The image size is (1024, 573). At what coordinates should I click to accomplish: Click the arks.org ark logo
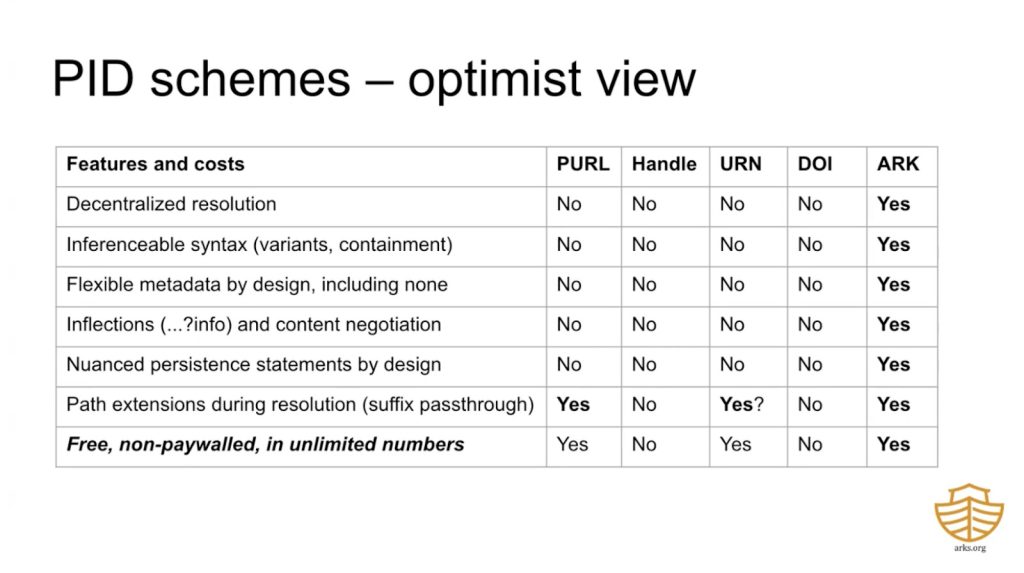968,512
